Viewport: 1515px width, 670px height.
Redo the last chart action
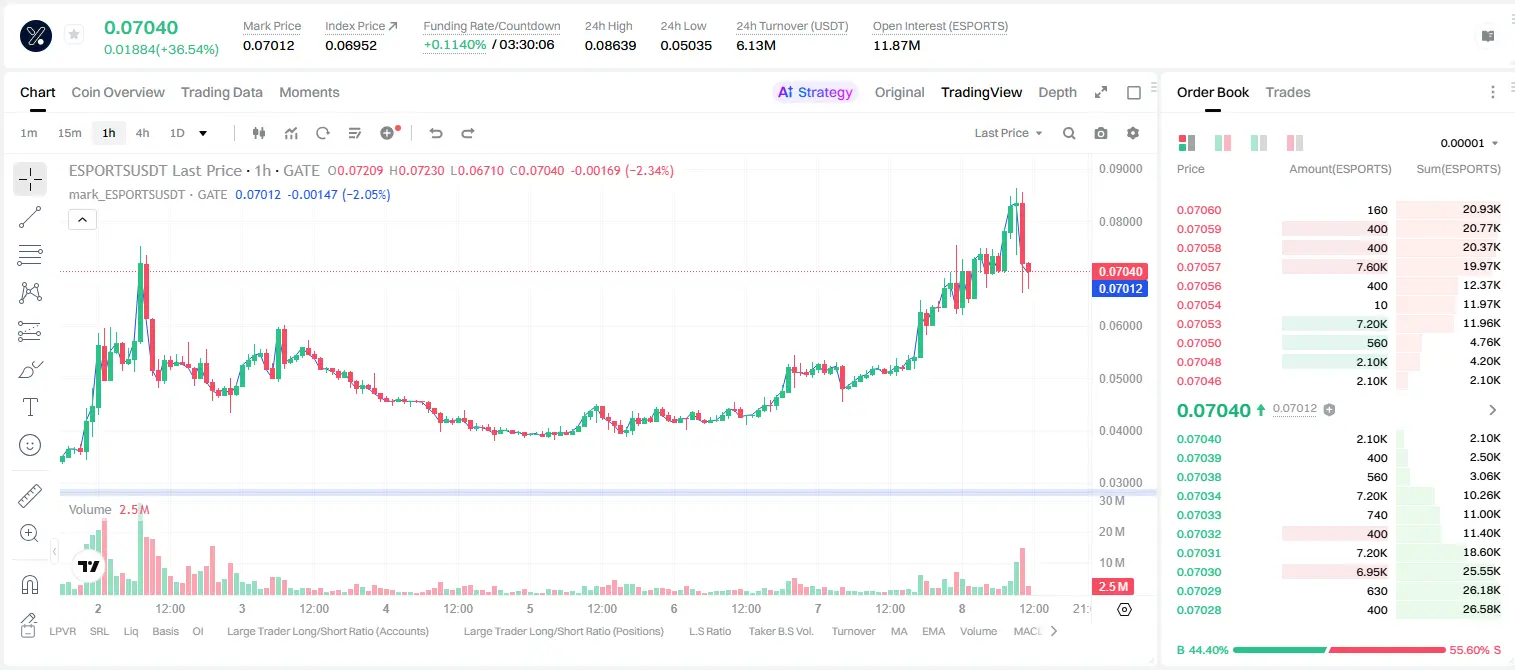pos(467,133)
